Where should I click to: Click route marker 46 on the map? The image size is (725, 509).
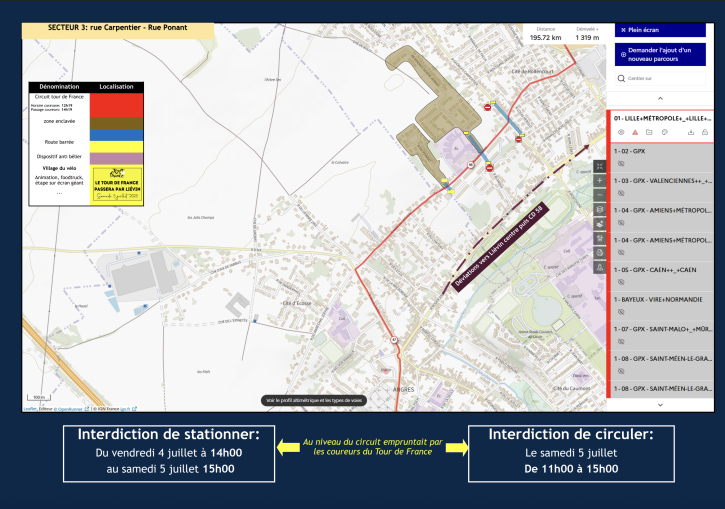pos(471,165)
